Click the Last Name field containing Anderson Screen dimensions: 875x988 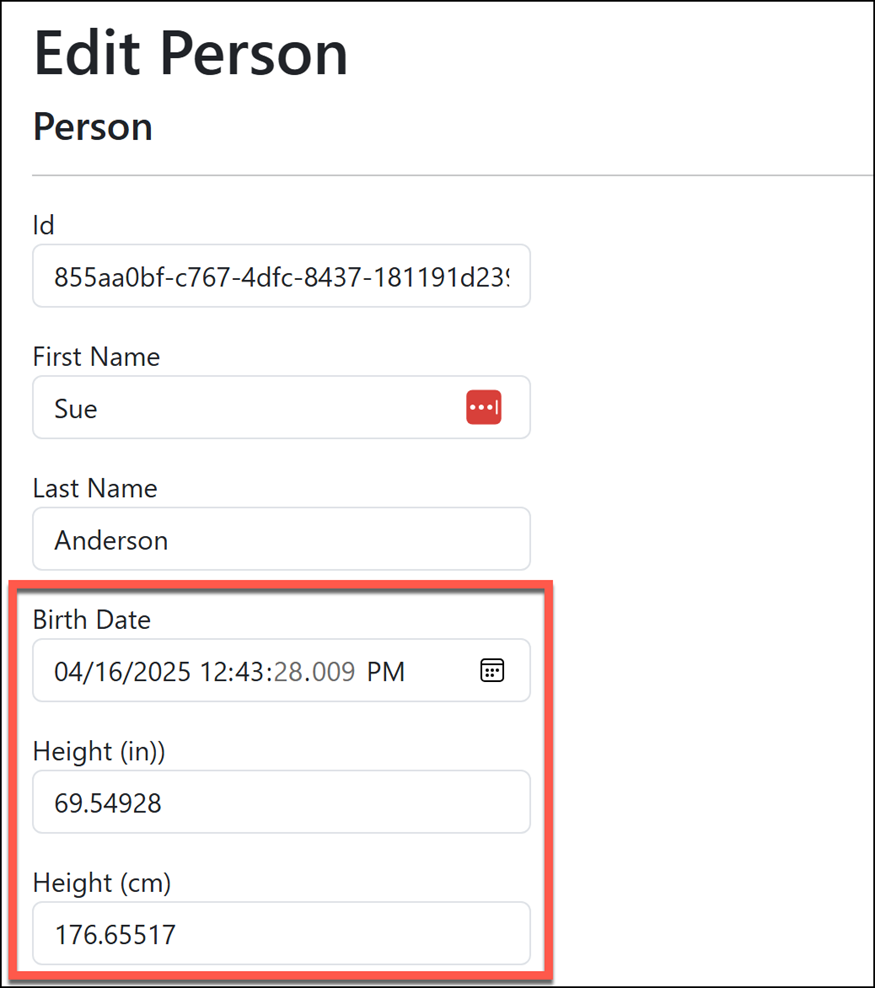tap(282, 539)
